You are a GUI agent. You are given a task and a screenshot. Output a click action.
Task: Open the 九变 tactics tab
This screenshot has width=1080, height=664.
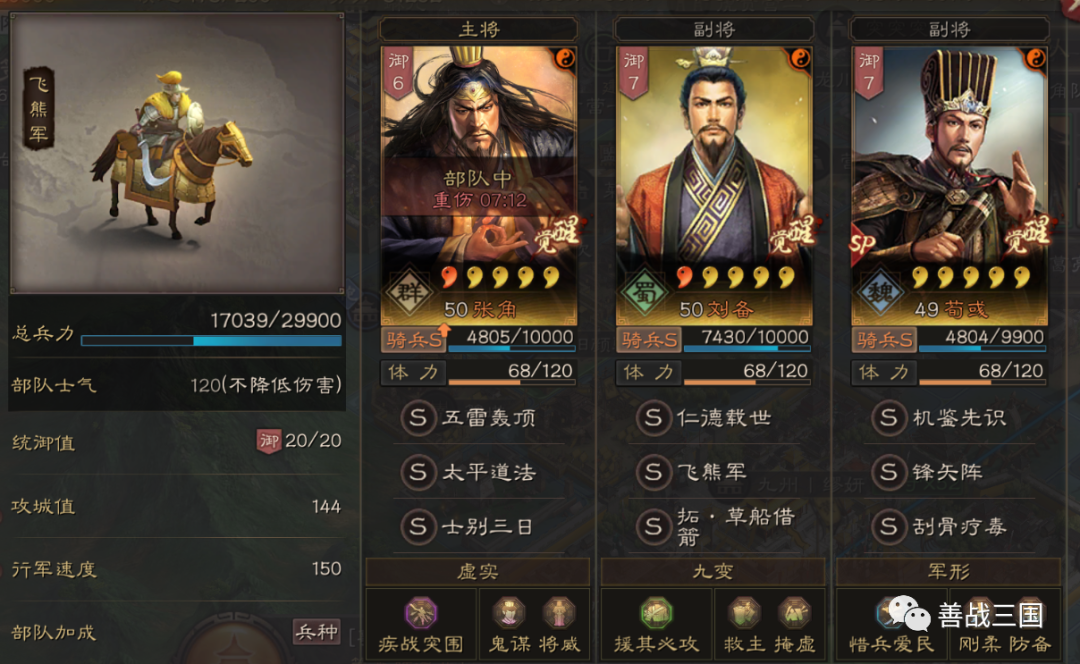713,572
